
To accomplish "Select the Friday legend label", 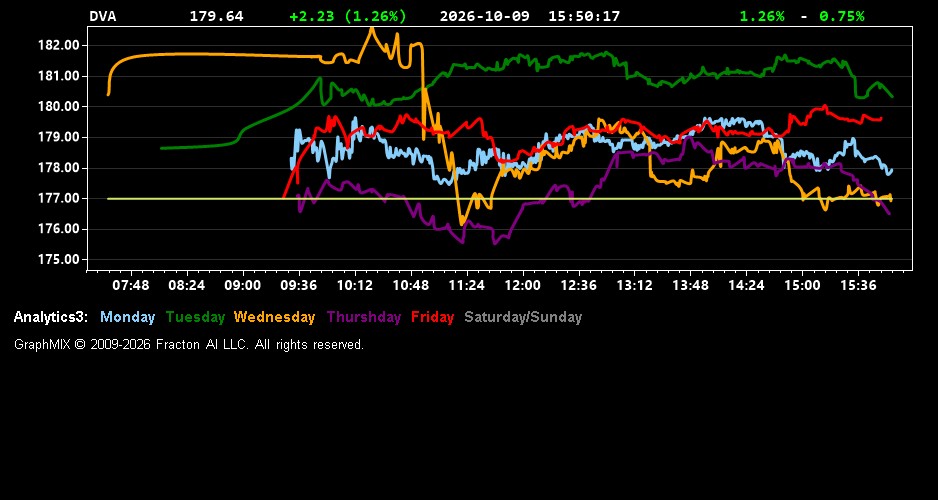I will (433, 317).
